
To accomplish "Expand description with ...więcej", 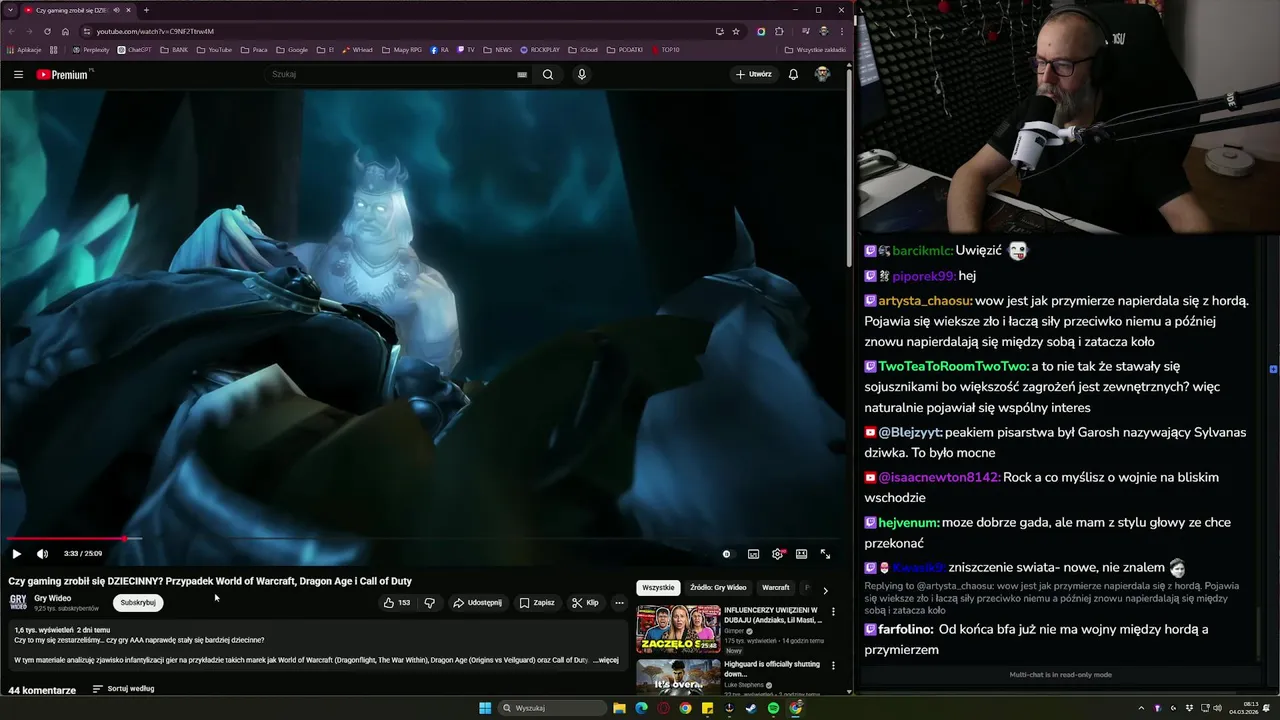I will click(606, 660).
